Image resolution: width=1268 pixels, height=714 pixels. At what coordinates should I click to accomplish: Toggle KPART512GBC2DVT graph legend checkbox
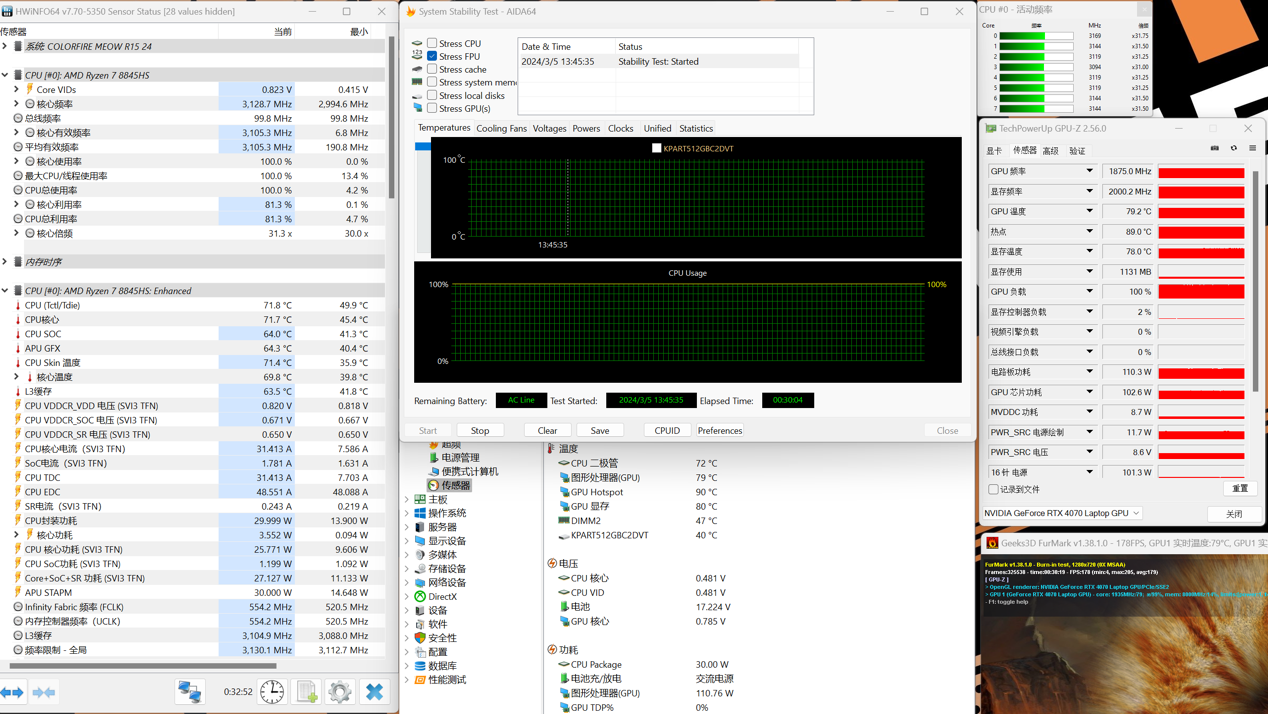coord(656,148)
